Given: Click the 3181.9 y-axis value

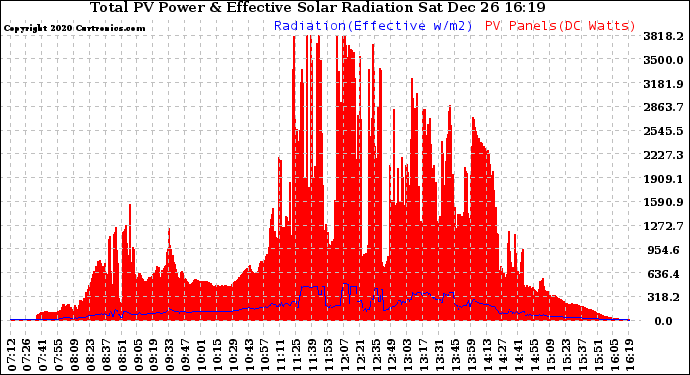Looking at the screenshot, I should (x=663, y=84).
